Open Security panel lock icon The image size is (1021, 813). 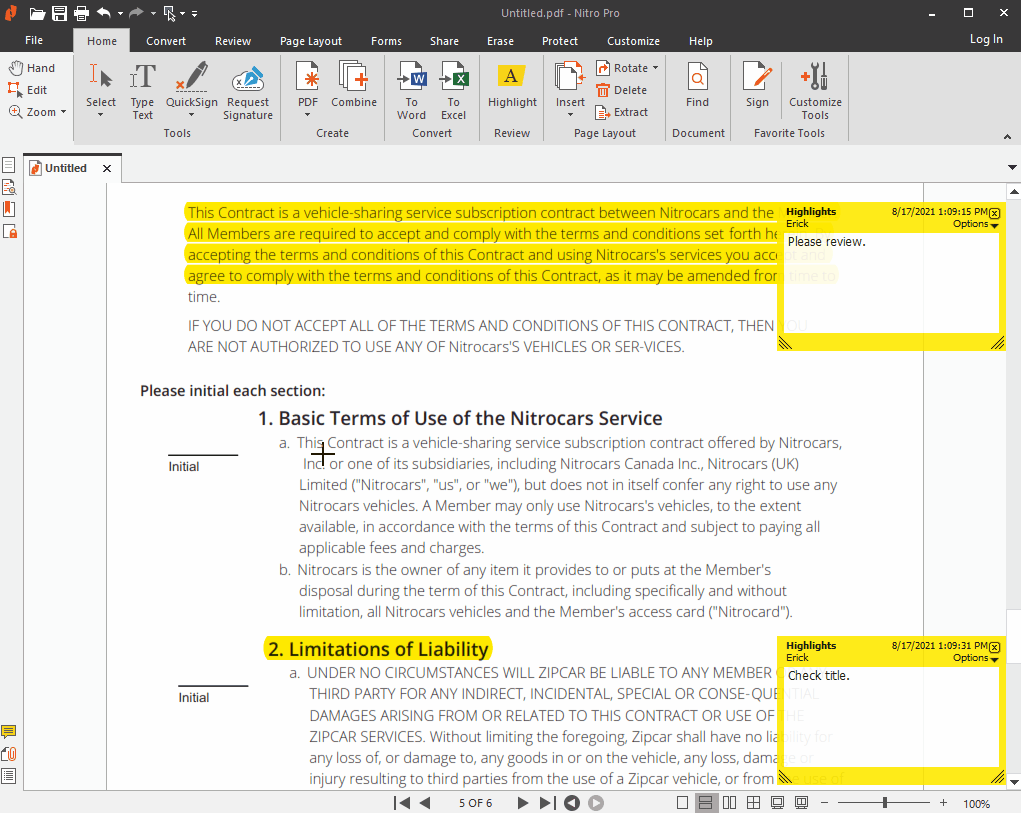(x=10, y=231)
